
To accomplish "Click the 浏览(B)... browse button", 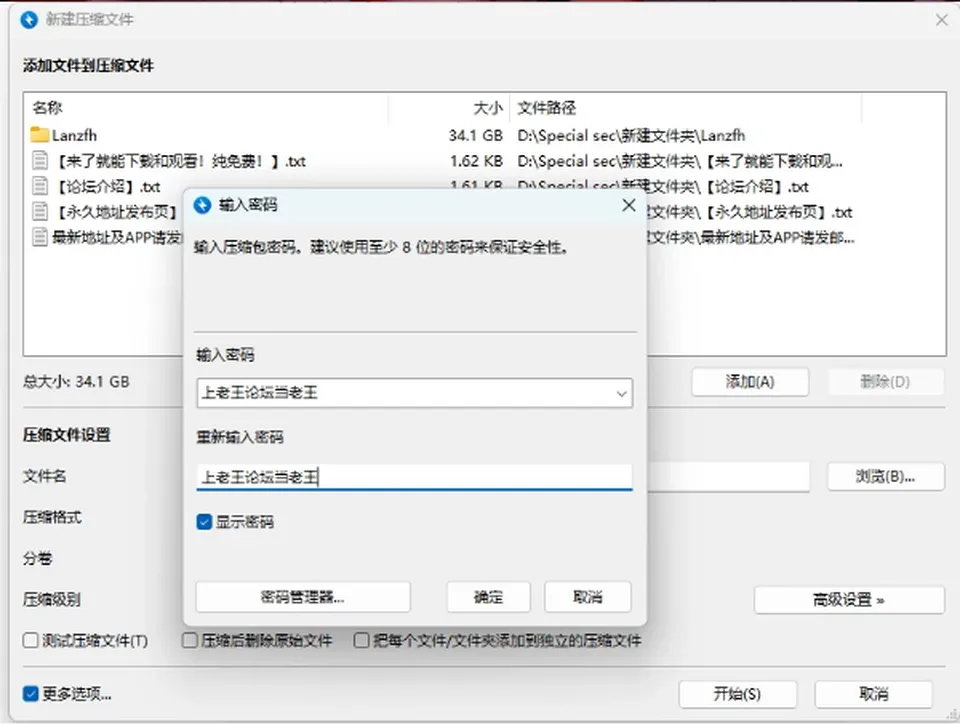I will click(886, 476).
